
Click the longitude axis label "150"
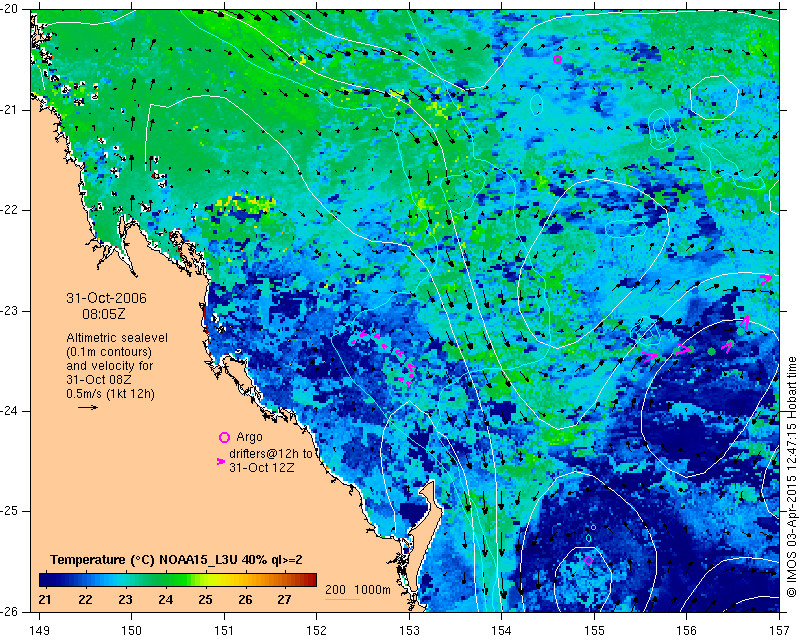[x=132, y=631]
